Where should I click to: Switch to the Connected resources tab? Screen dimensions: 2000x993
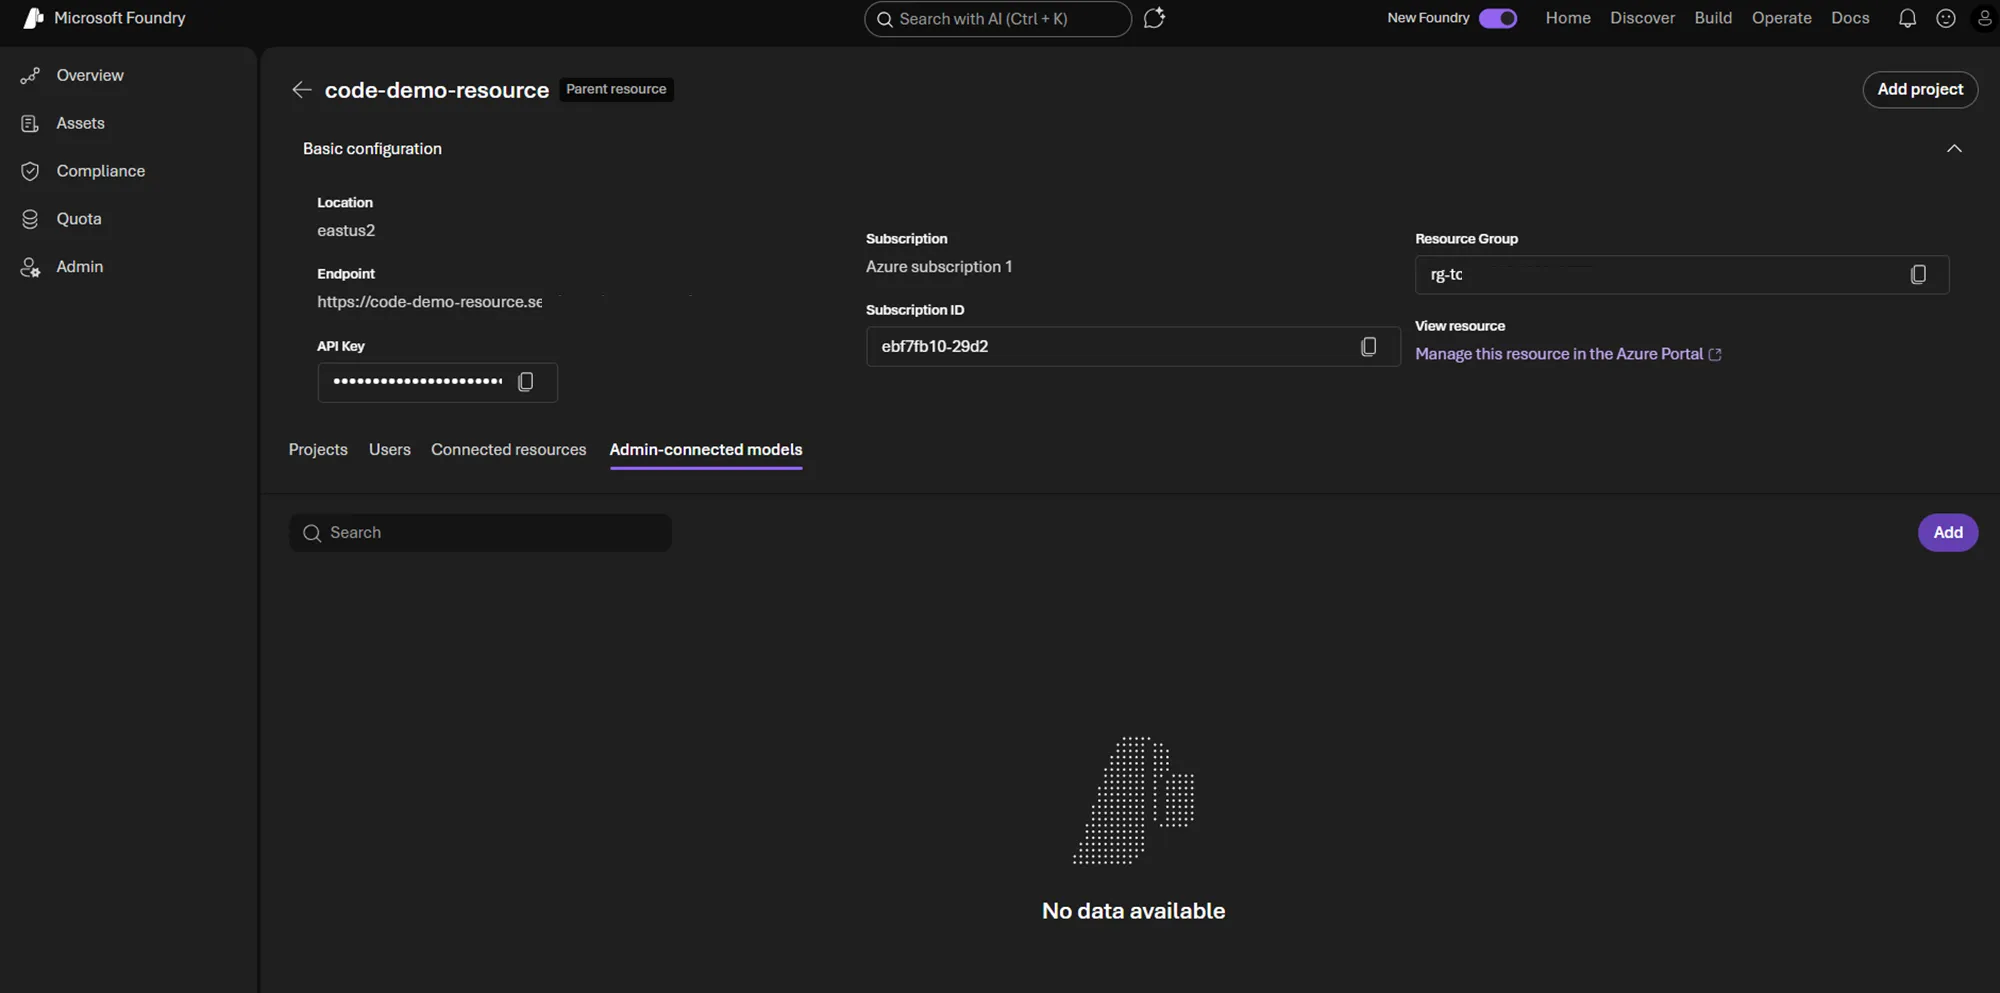pyautogui.click(x=509, y=450)
